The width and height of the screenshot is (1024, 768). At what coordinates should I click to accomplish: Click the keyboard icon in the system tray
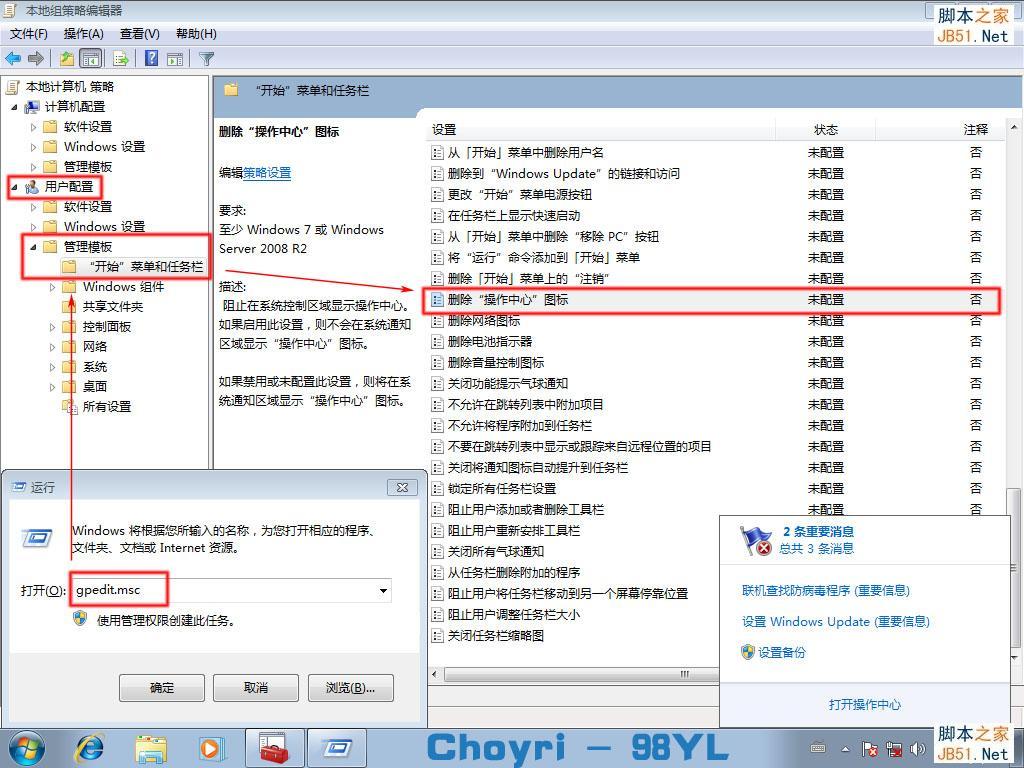(x=818, y=748)
